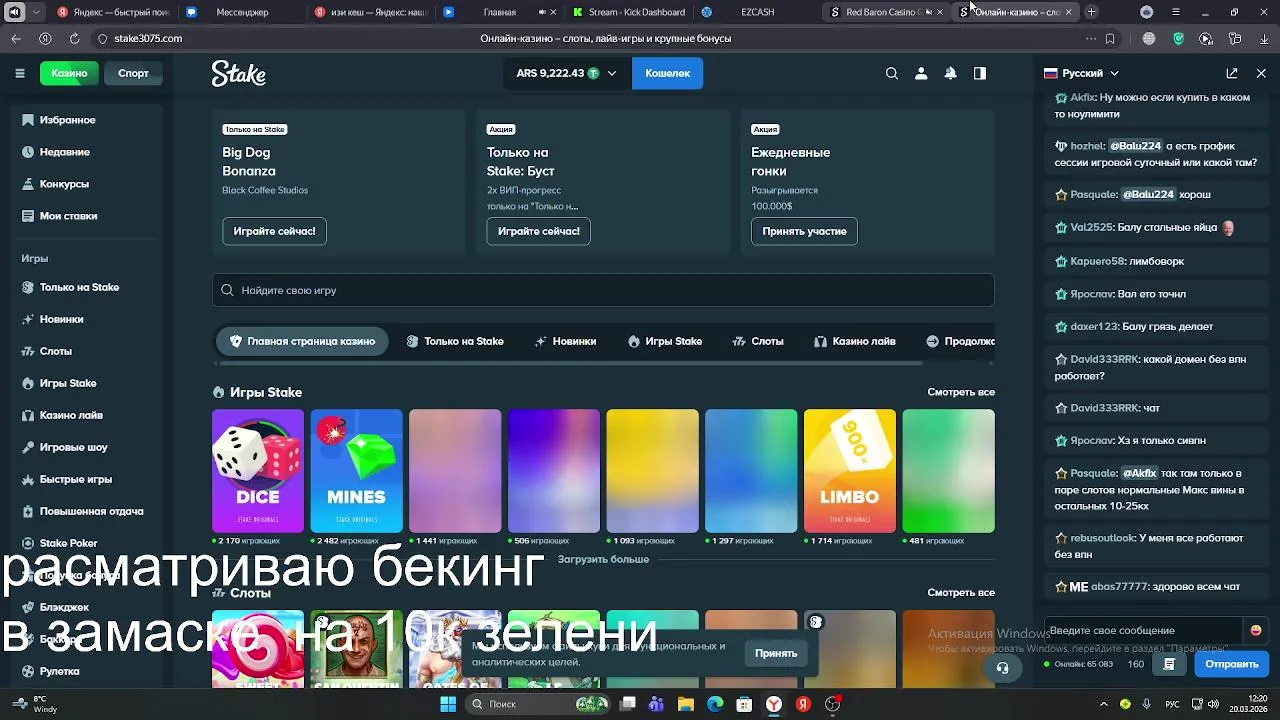Expand the Русский language dropdown
1280x720 pixels.
click(1114, 73)
